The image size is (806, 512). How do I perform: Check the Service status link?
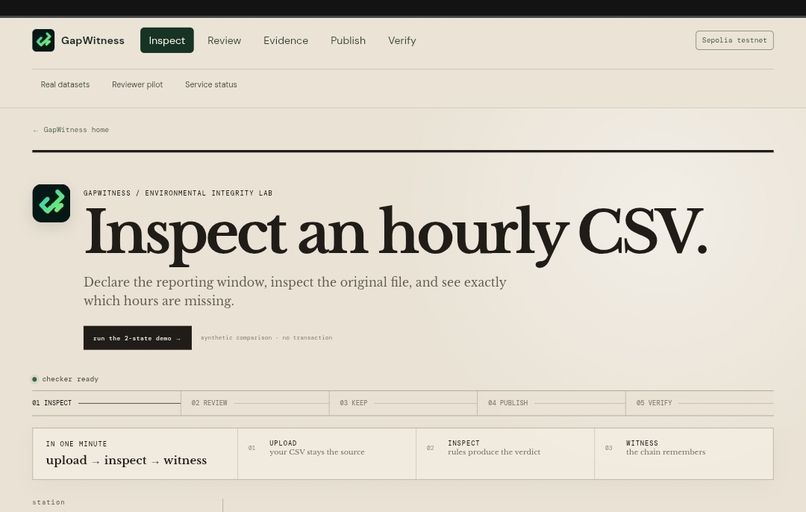coord(211,84)
